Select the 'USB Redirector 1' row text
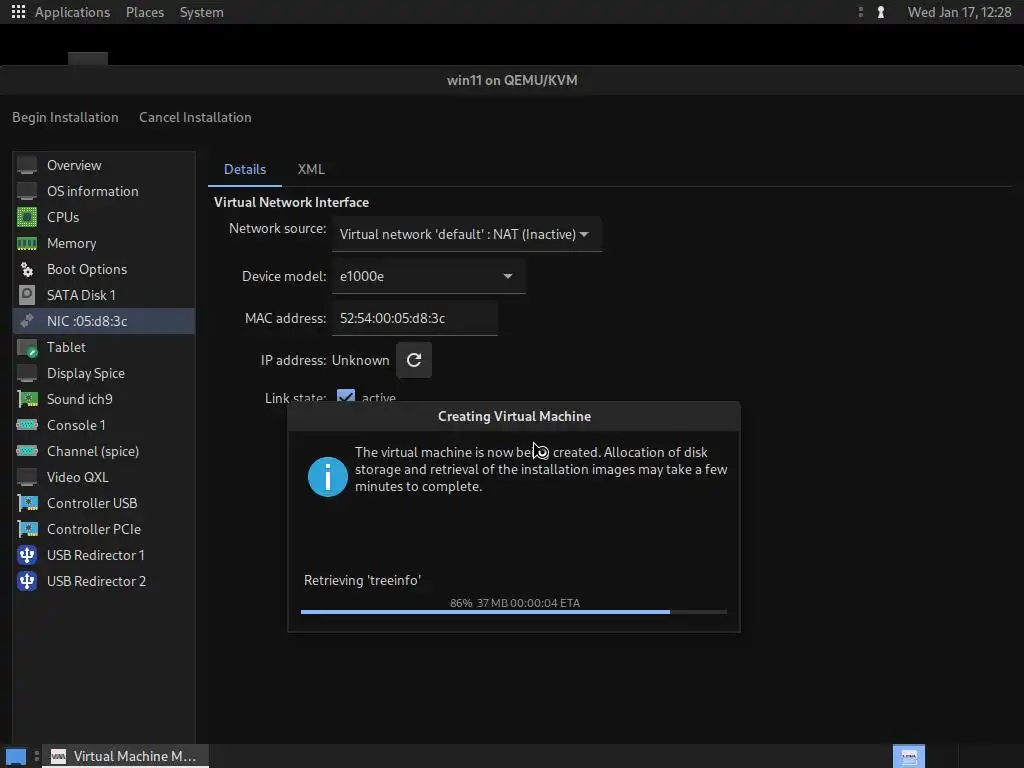The height and width of the screenshot is (768, 1024). pyautogui.click(x=95, y=555)
